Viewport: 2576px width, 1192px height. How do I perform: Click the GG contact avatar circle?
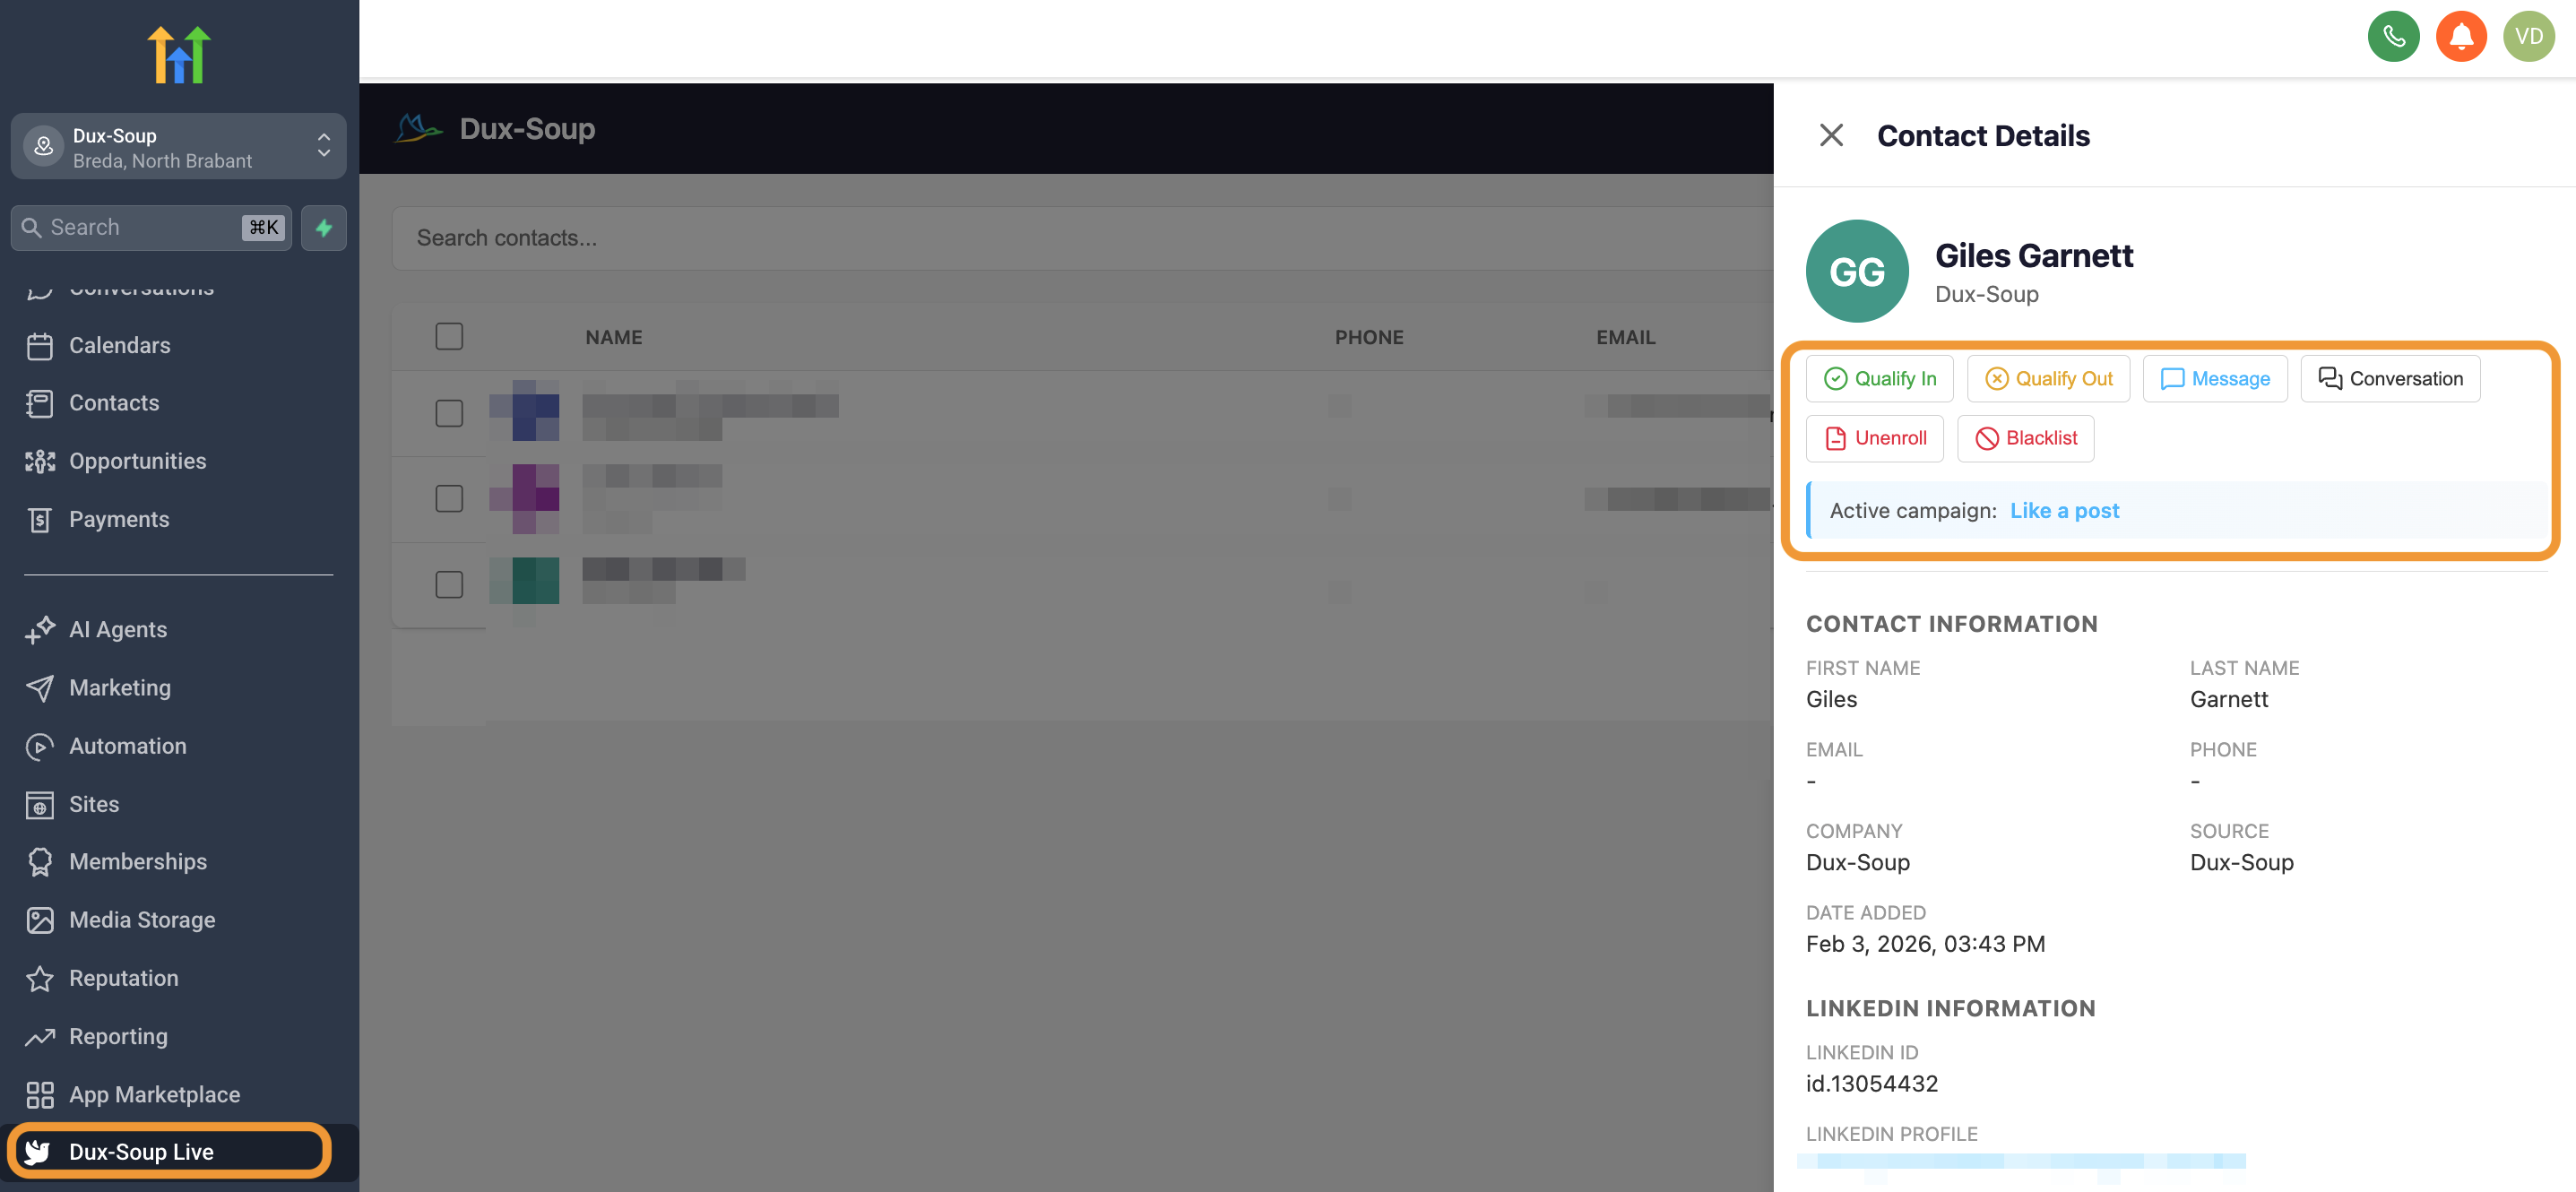click(x=1856, y=271)
